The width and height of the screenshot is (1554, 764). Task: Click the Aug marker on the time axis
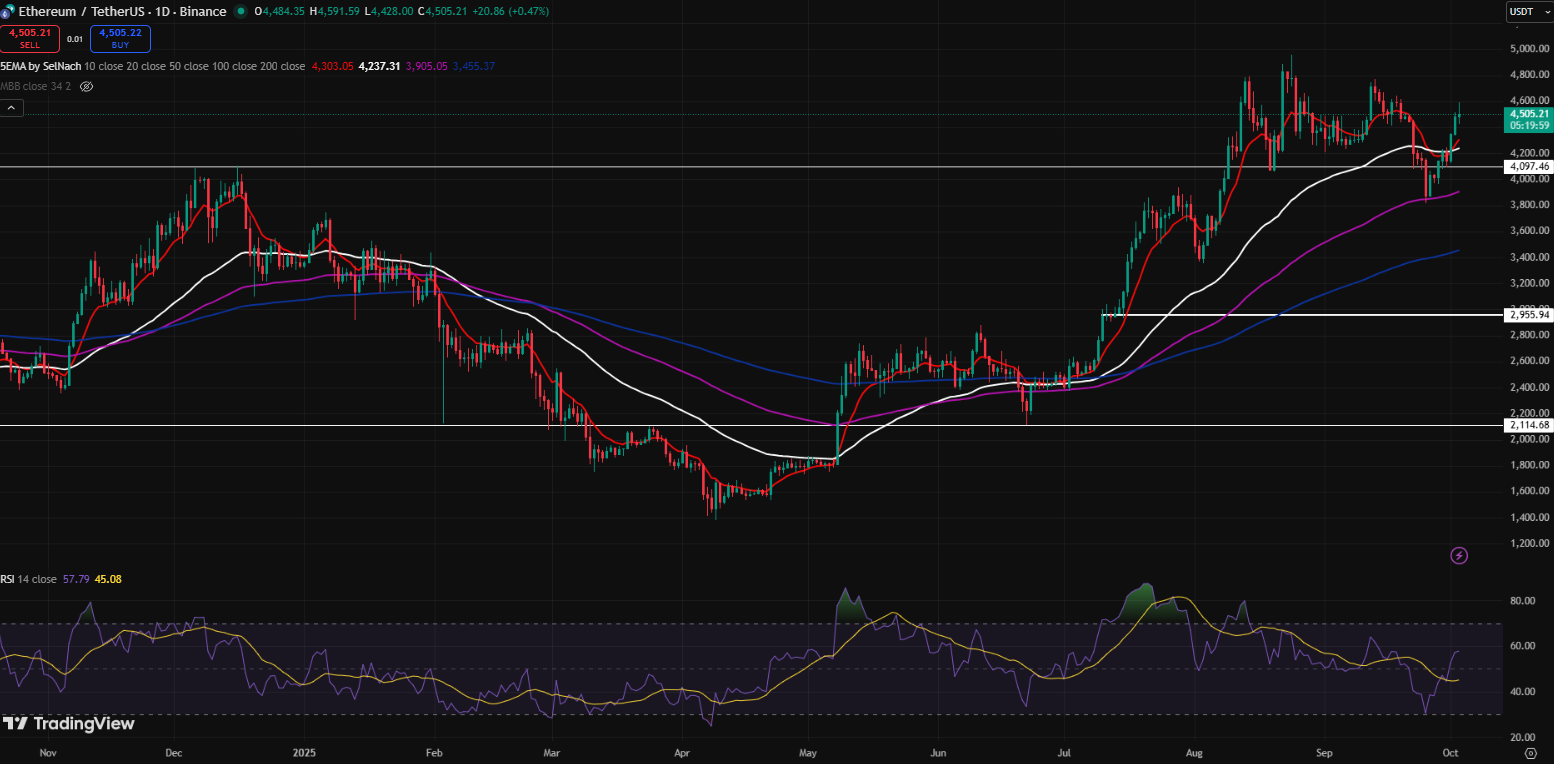(x=1194, y=750)
